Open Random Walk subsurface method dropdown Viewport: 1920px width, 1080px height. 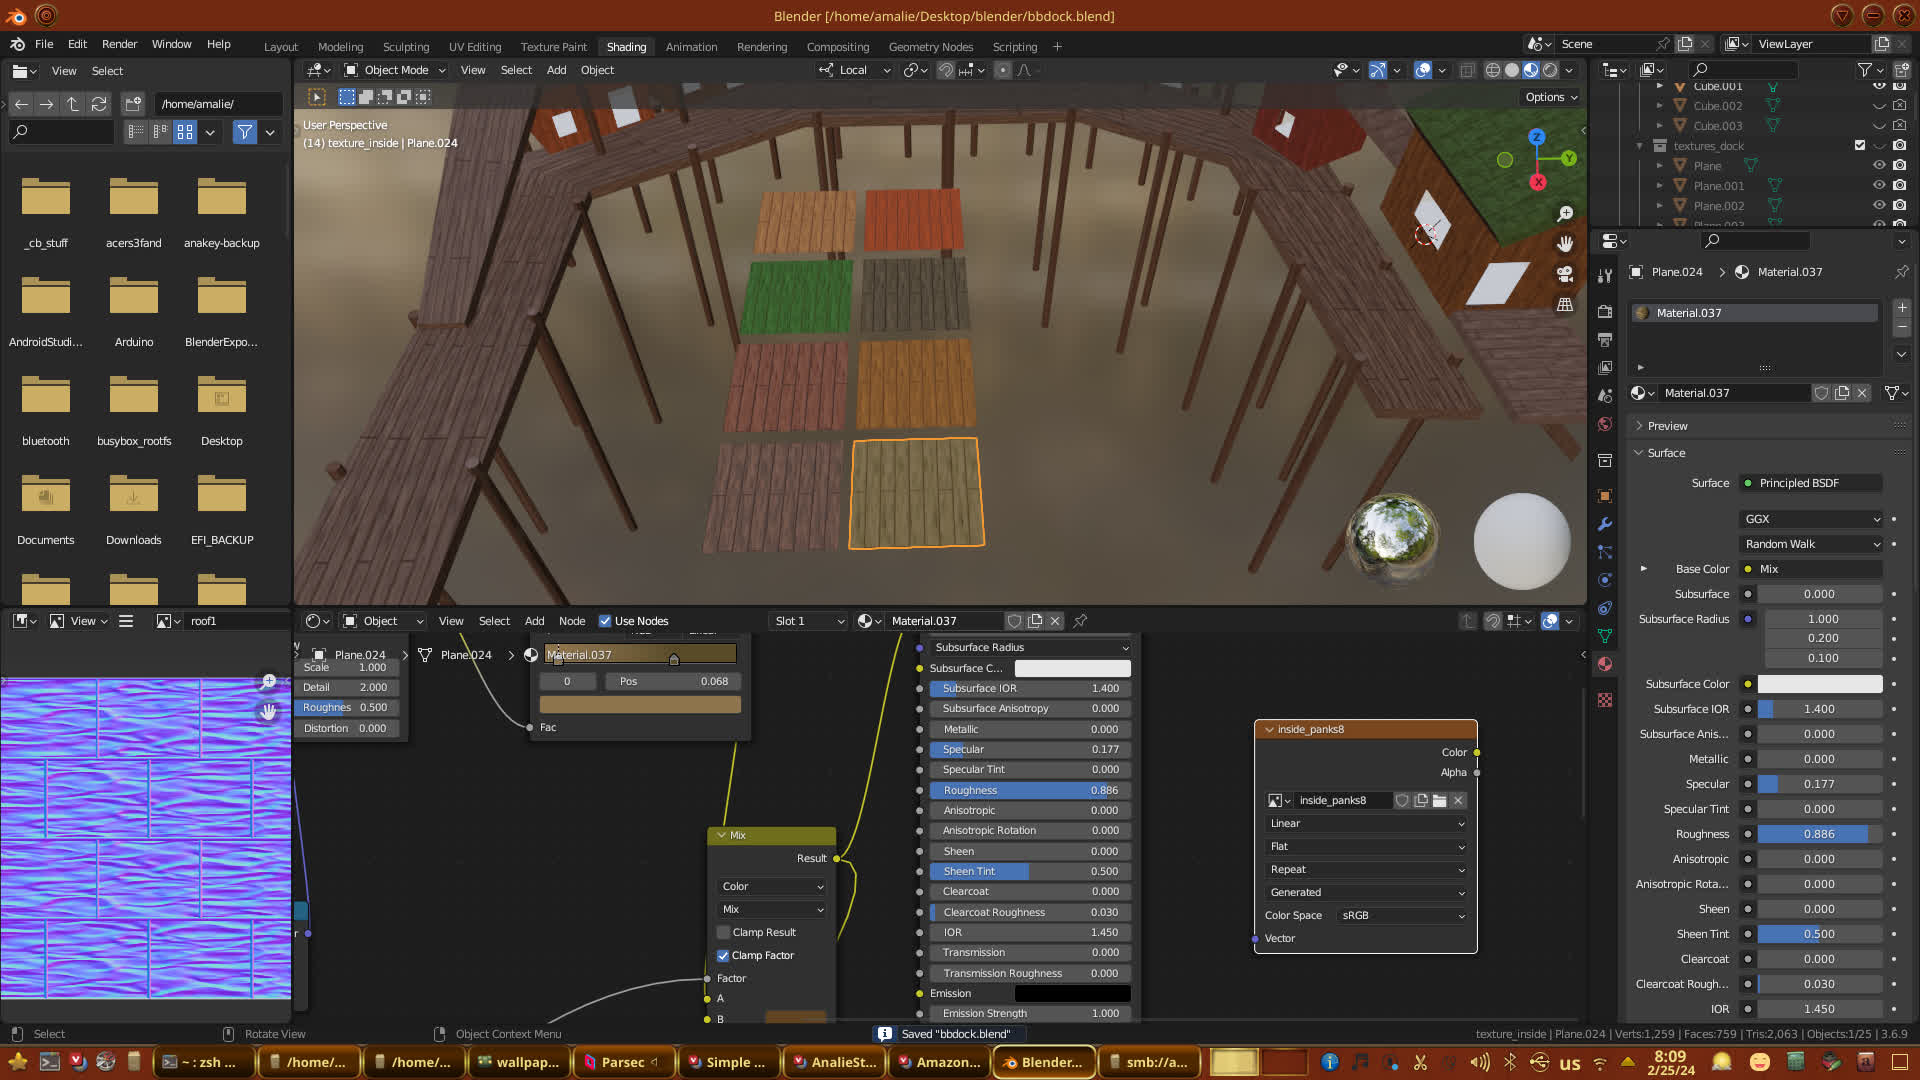click(1812, 544)
